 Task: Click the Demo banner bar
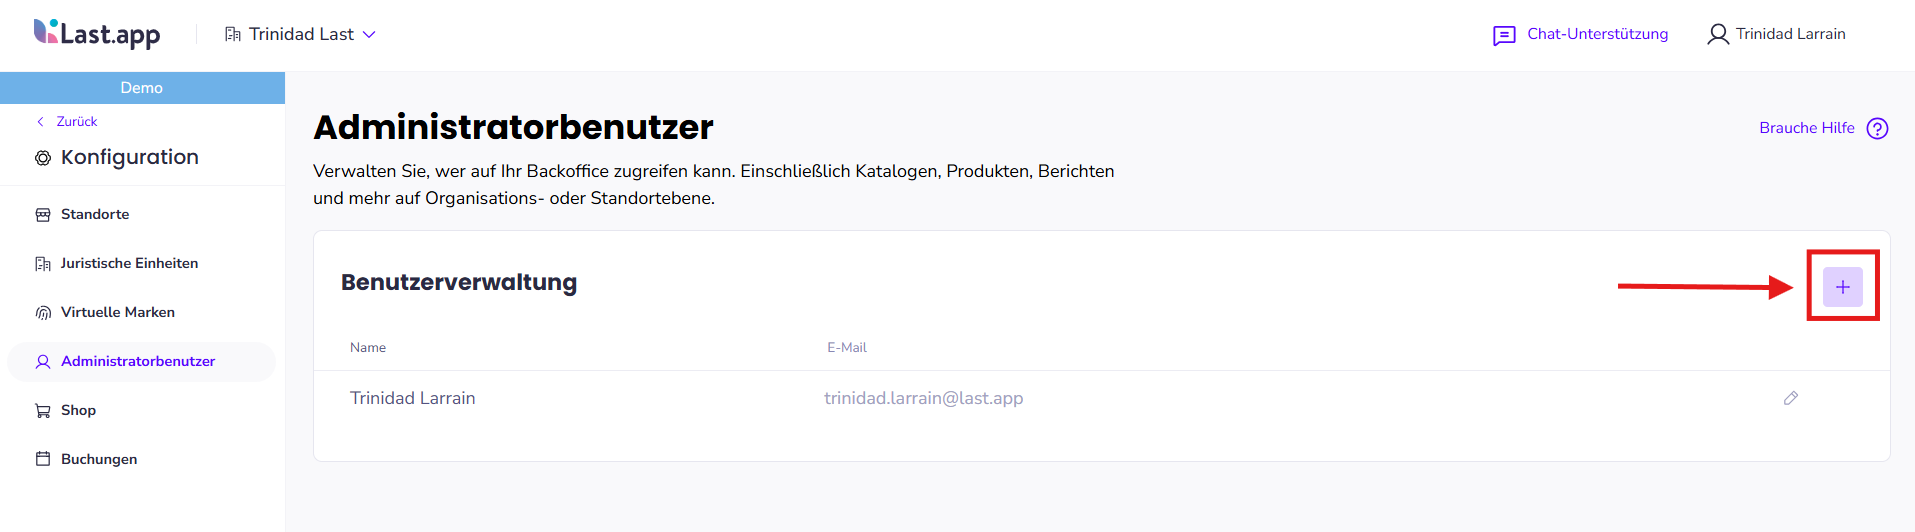tap(142, 88)
